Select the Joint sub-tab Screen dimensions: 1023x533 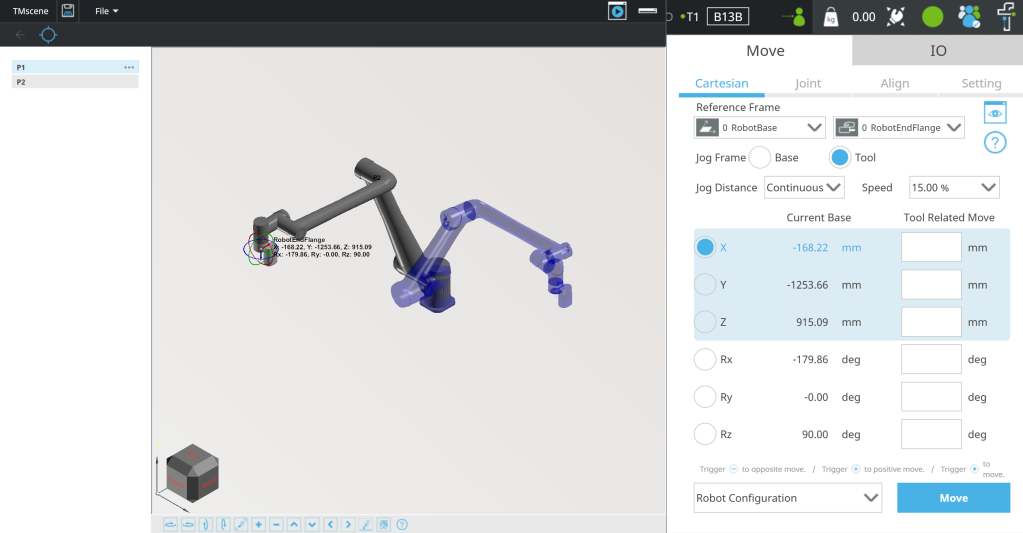point(808,84)
